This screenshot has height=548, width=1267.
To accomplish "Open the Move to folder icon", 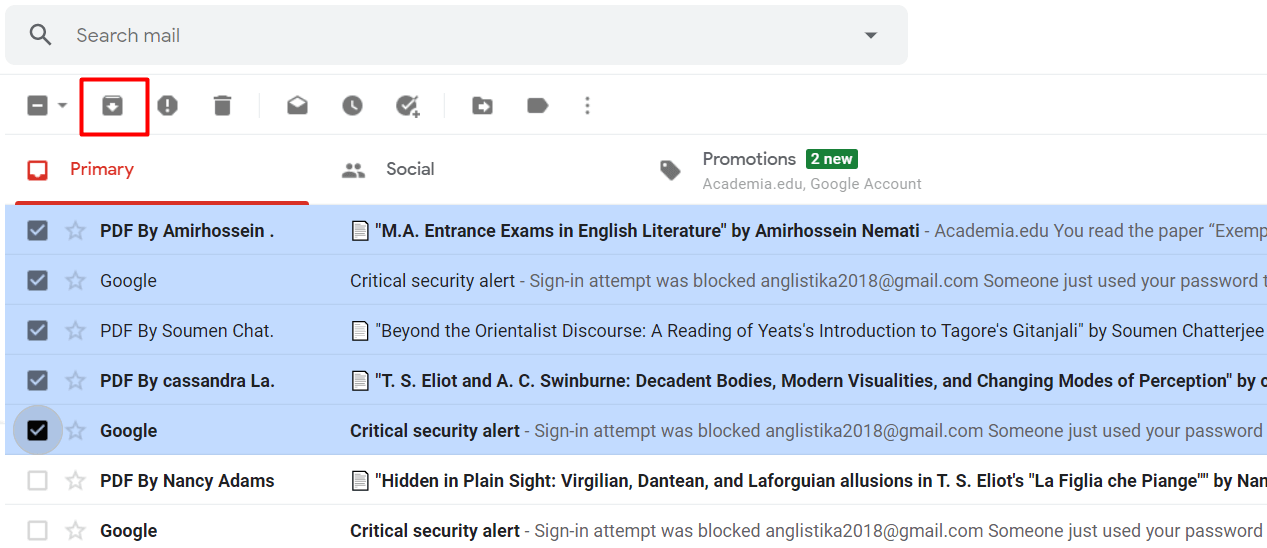I will (482, 105).
